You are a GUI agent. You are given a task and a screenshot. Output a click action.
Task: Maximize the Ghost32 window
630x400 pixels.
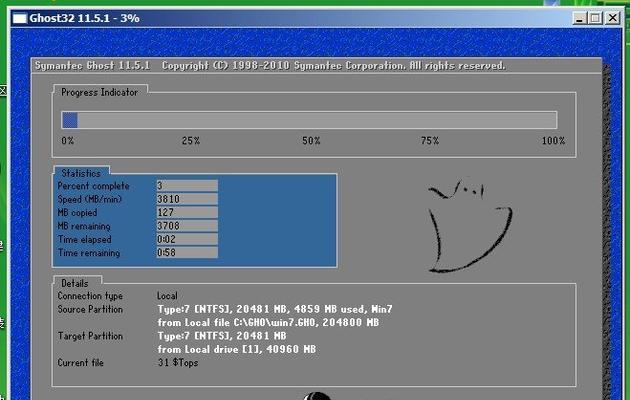[x=595, y=18]
